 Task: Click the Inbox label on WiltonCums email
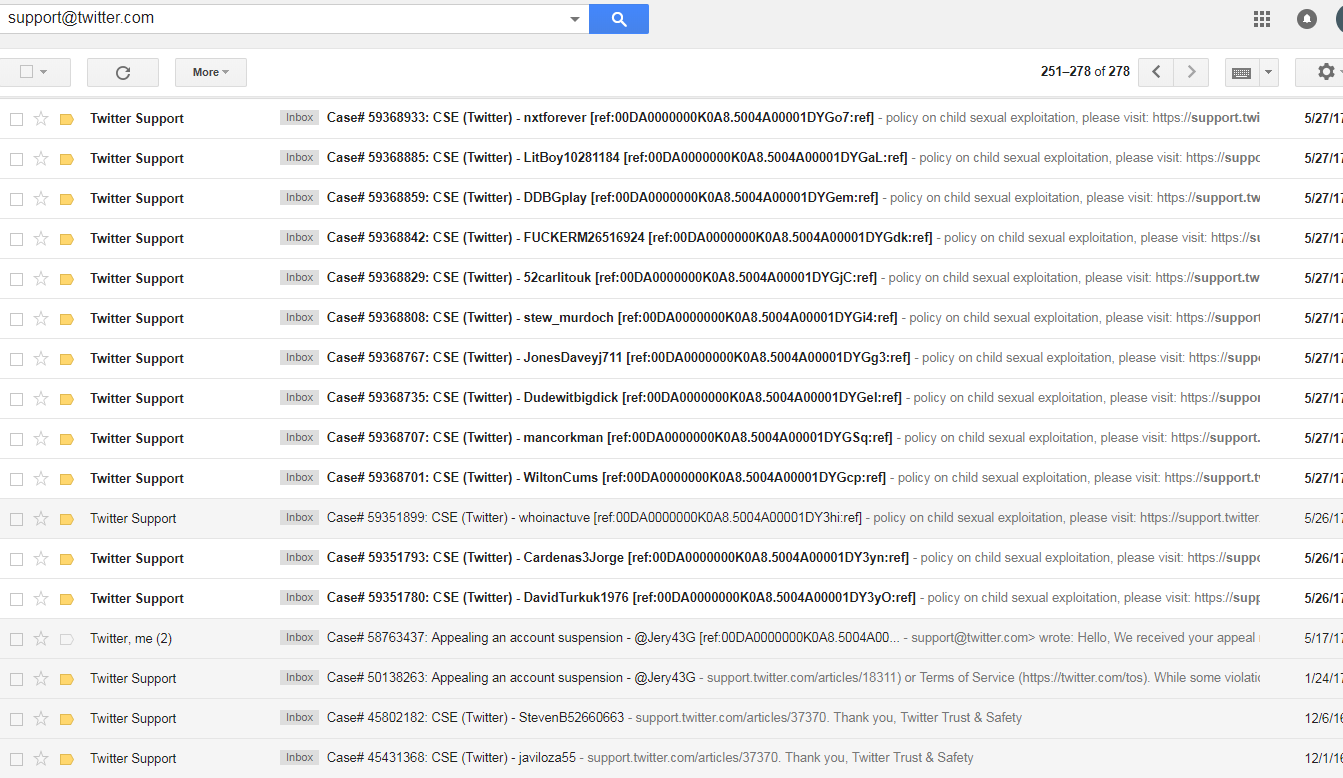299,478
